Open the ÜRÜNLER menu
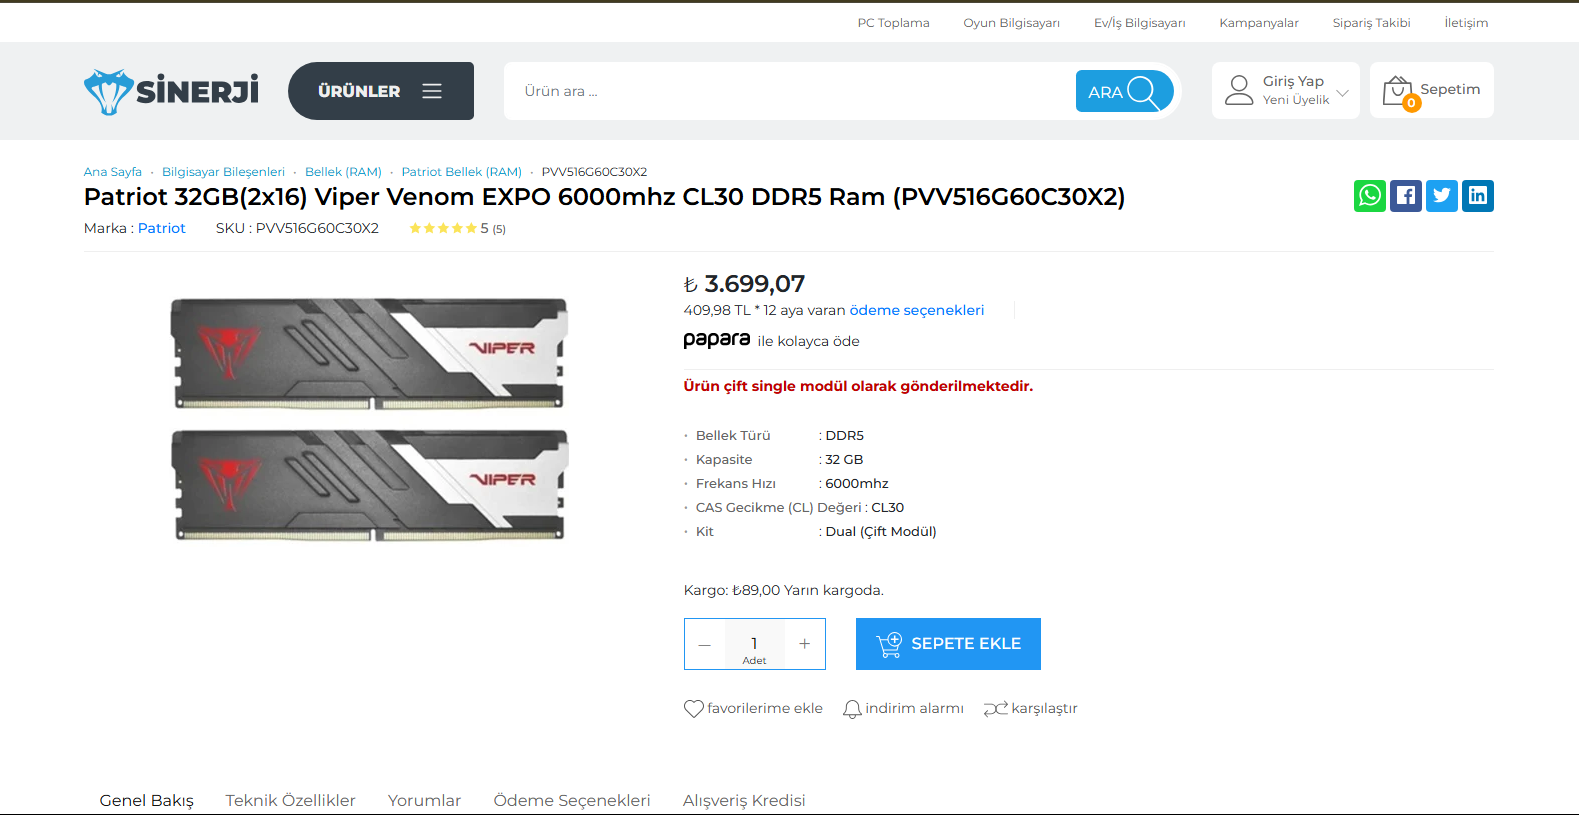Screen dimensions: 1579x815 [x=381, y=91]
